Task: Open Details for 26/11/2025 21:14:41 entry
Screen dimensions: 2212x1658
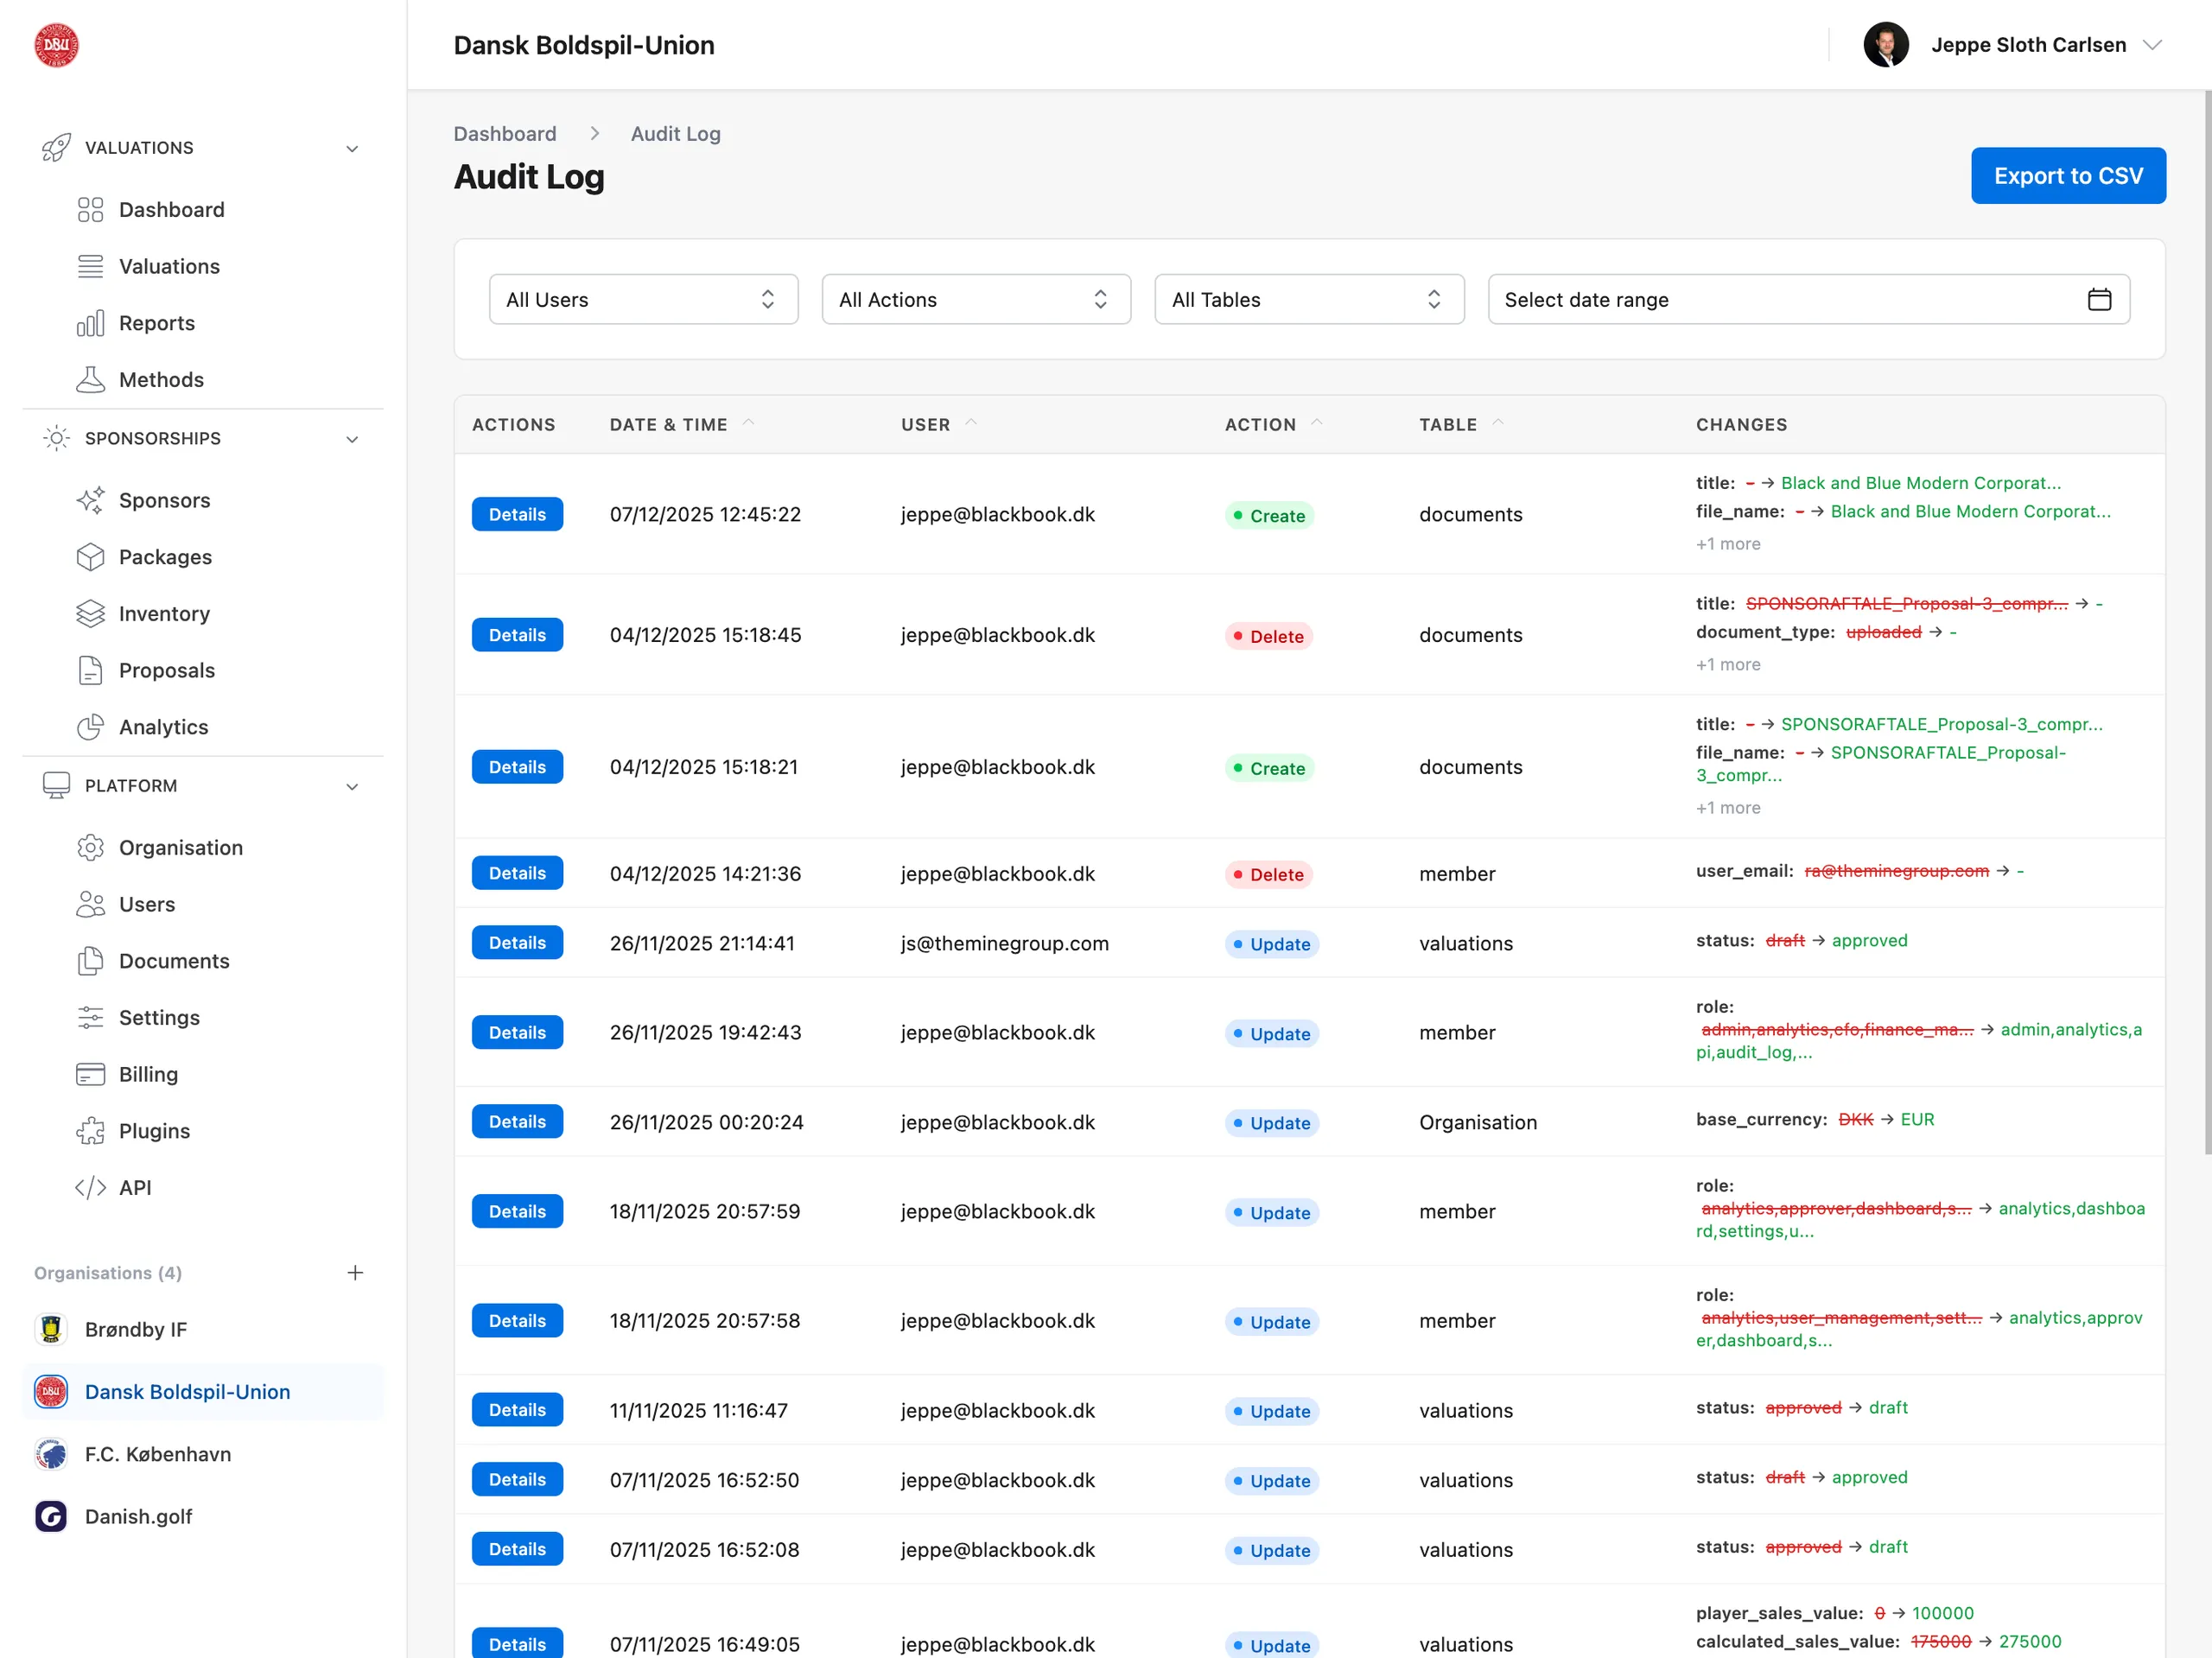Action: tap(517, 943)
